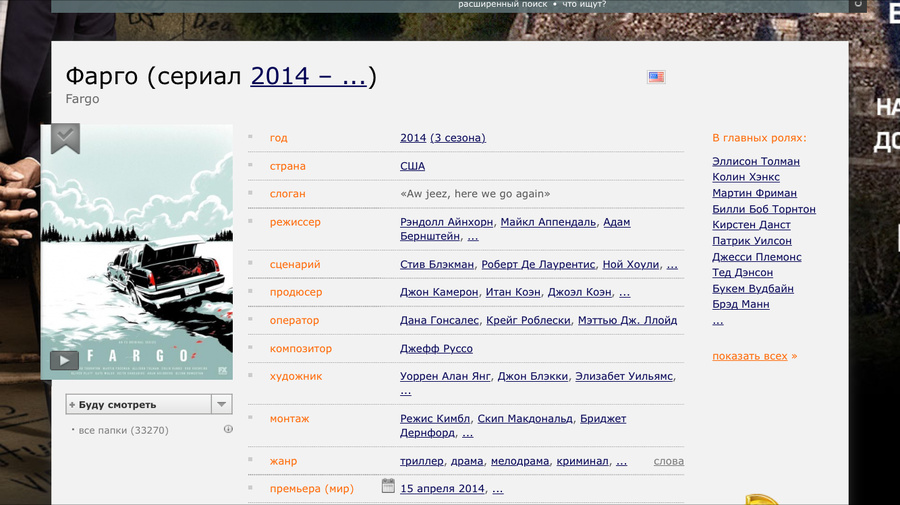Expand more producers via the ellipsis
900x505 pixels.
point(624,292)
